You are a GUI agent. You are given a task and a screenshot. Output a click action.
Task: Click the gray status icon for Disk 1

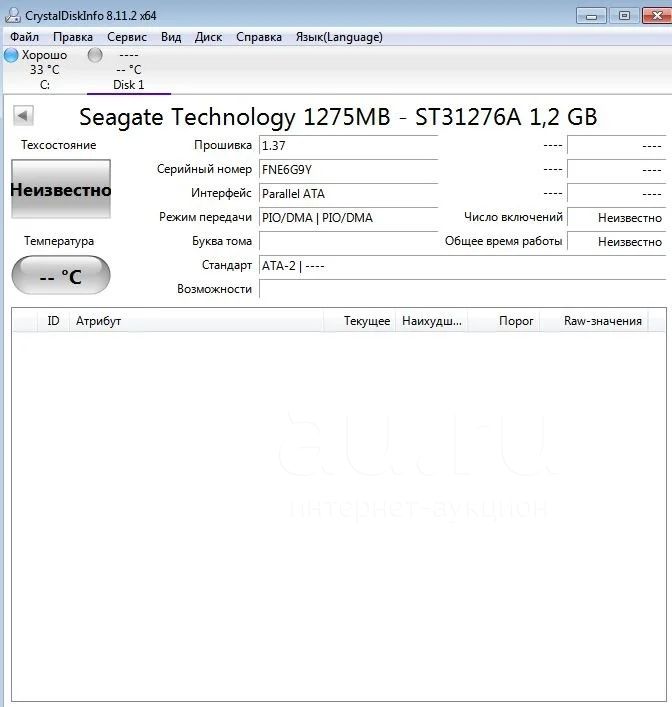click(x=95, y=55)
